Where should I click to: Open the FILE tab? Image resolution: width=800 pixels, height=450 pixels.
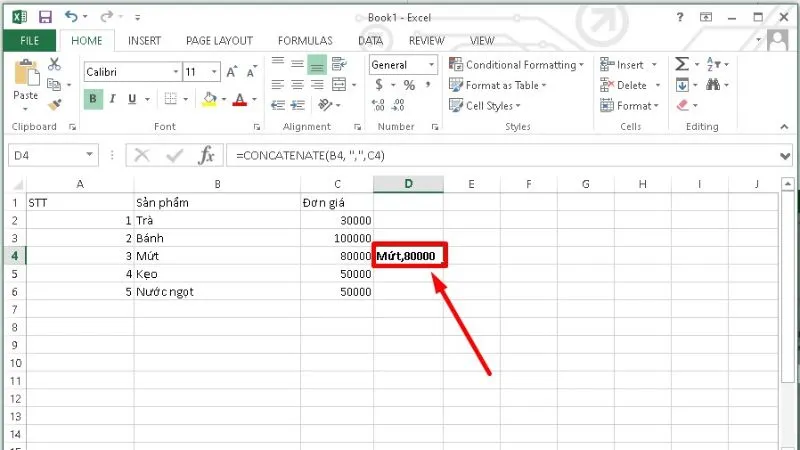click(x=30, y=41)
